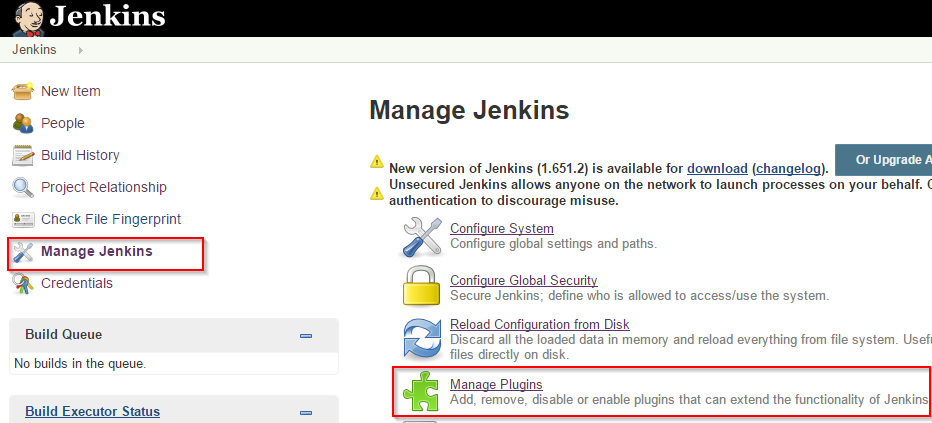Open the People link in sidebar
932x423 pixels.
[x=62, y=124]
